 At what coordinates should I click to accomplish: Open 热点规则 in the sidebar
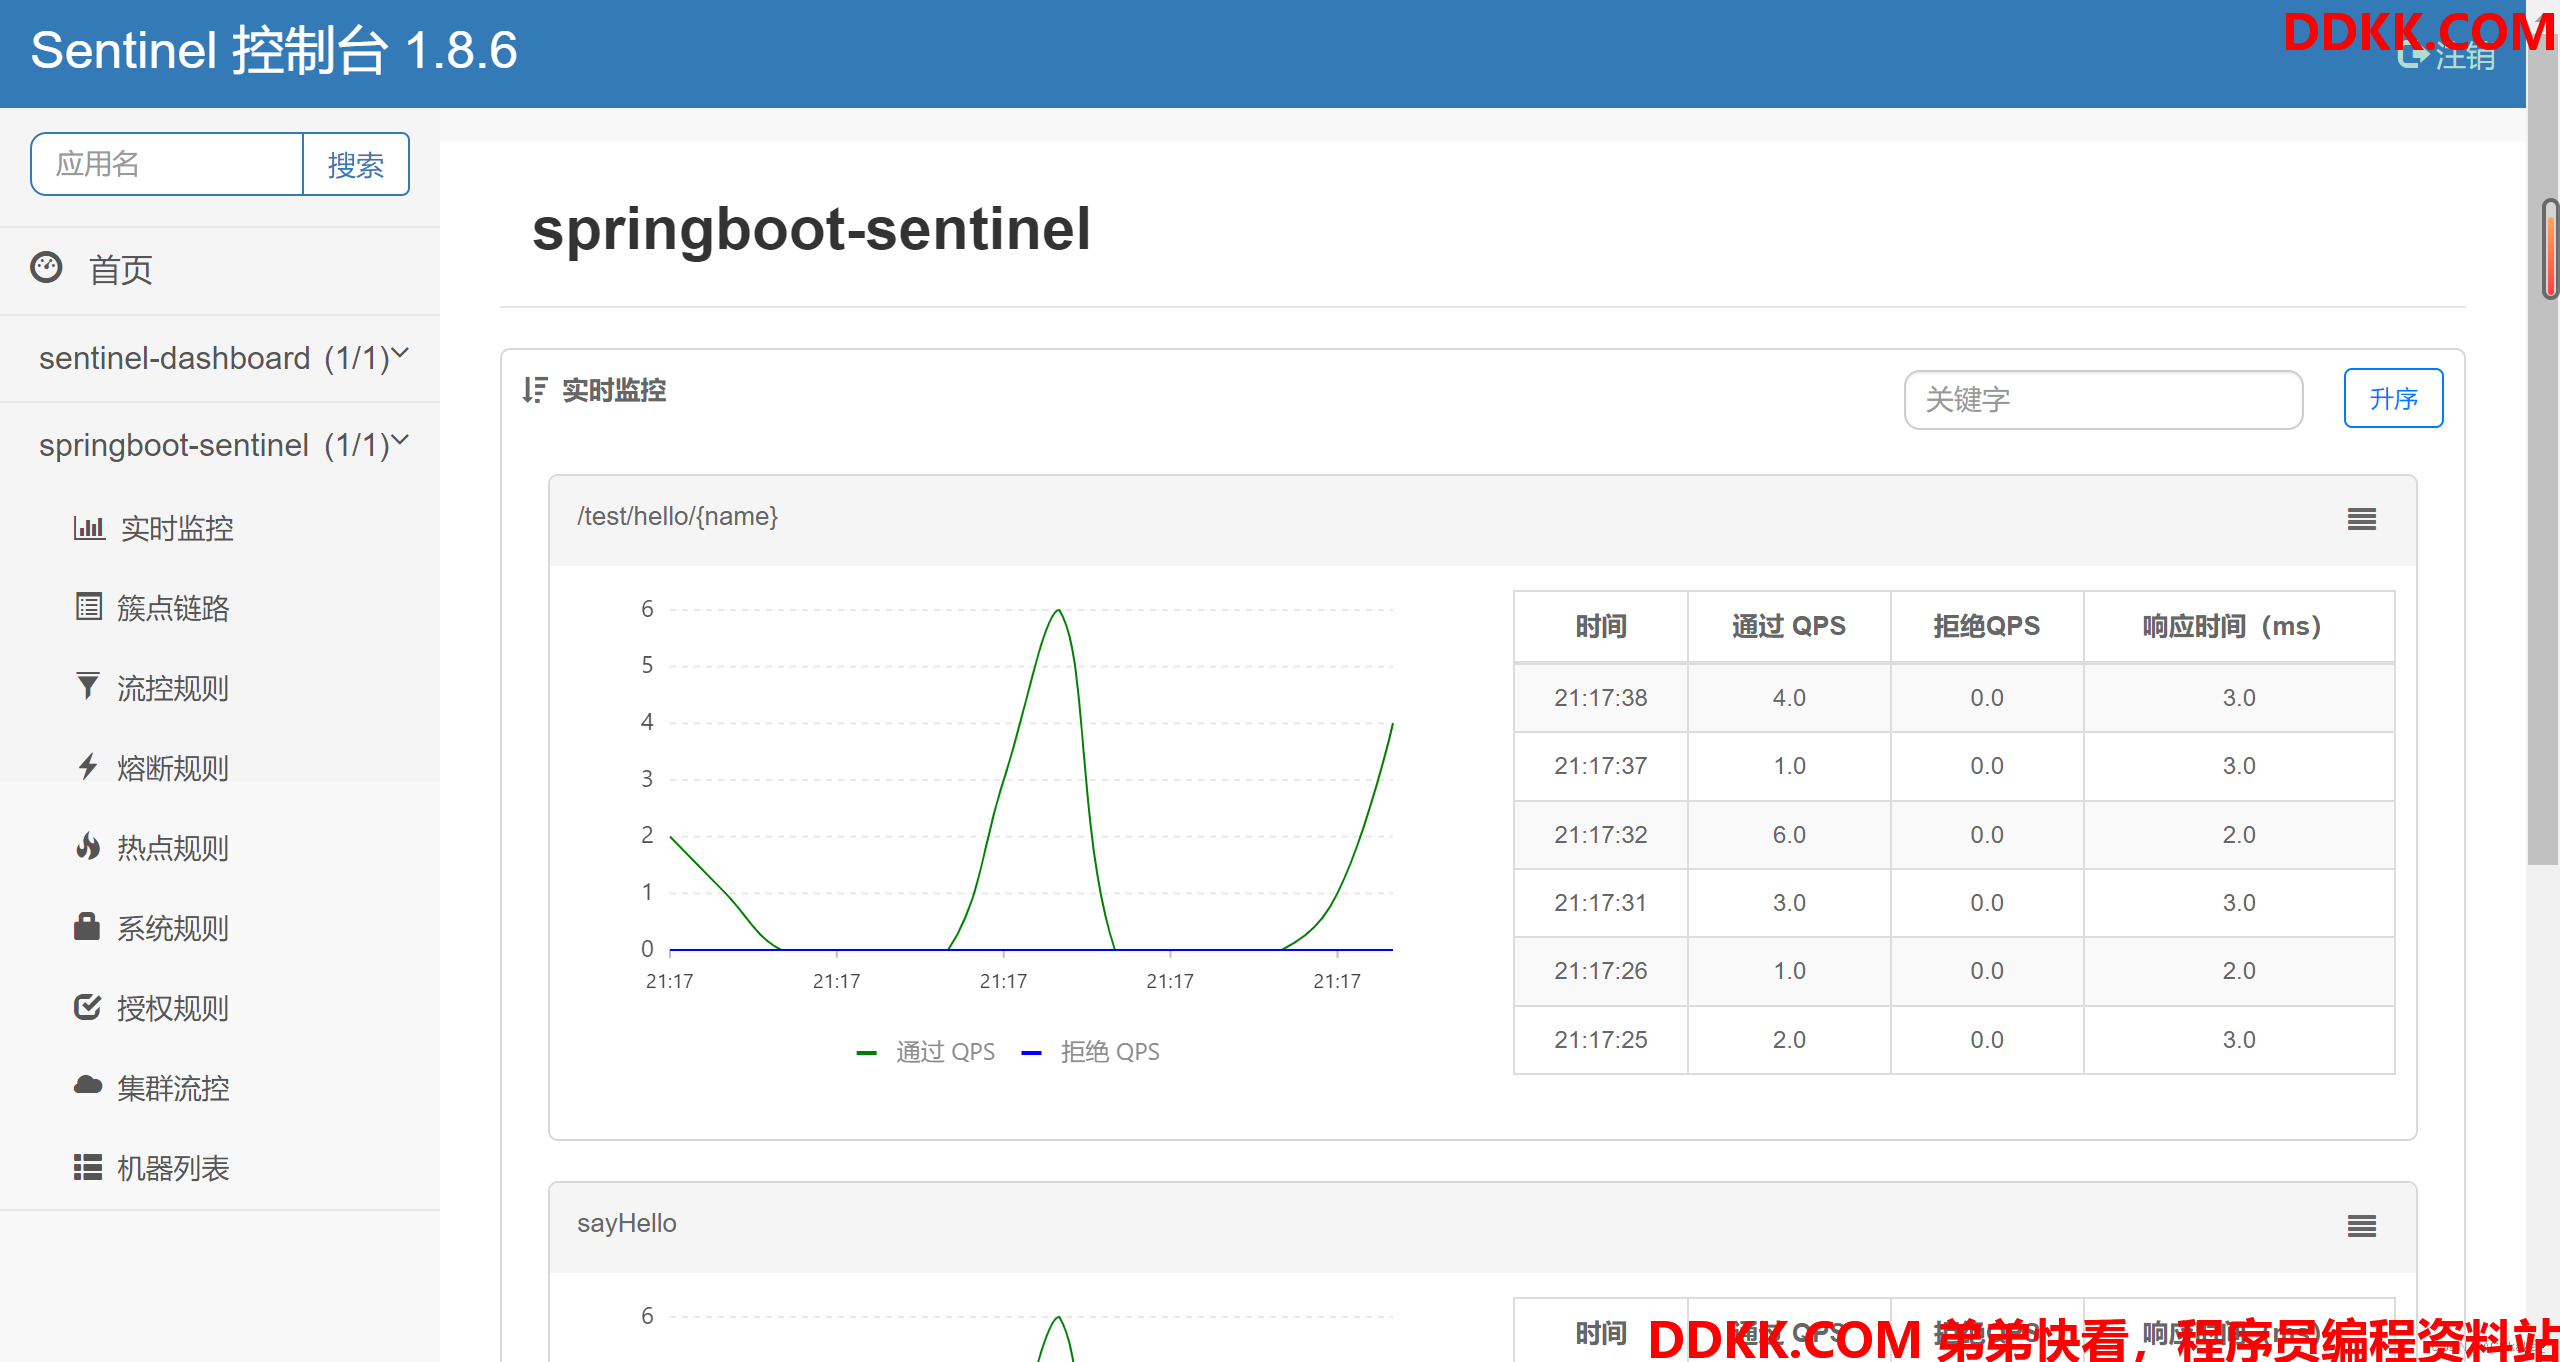[x=173, y=848]
